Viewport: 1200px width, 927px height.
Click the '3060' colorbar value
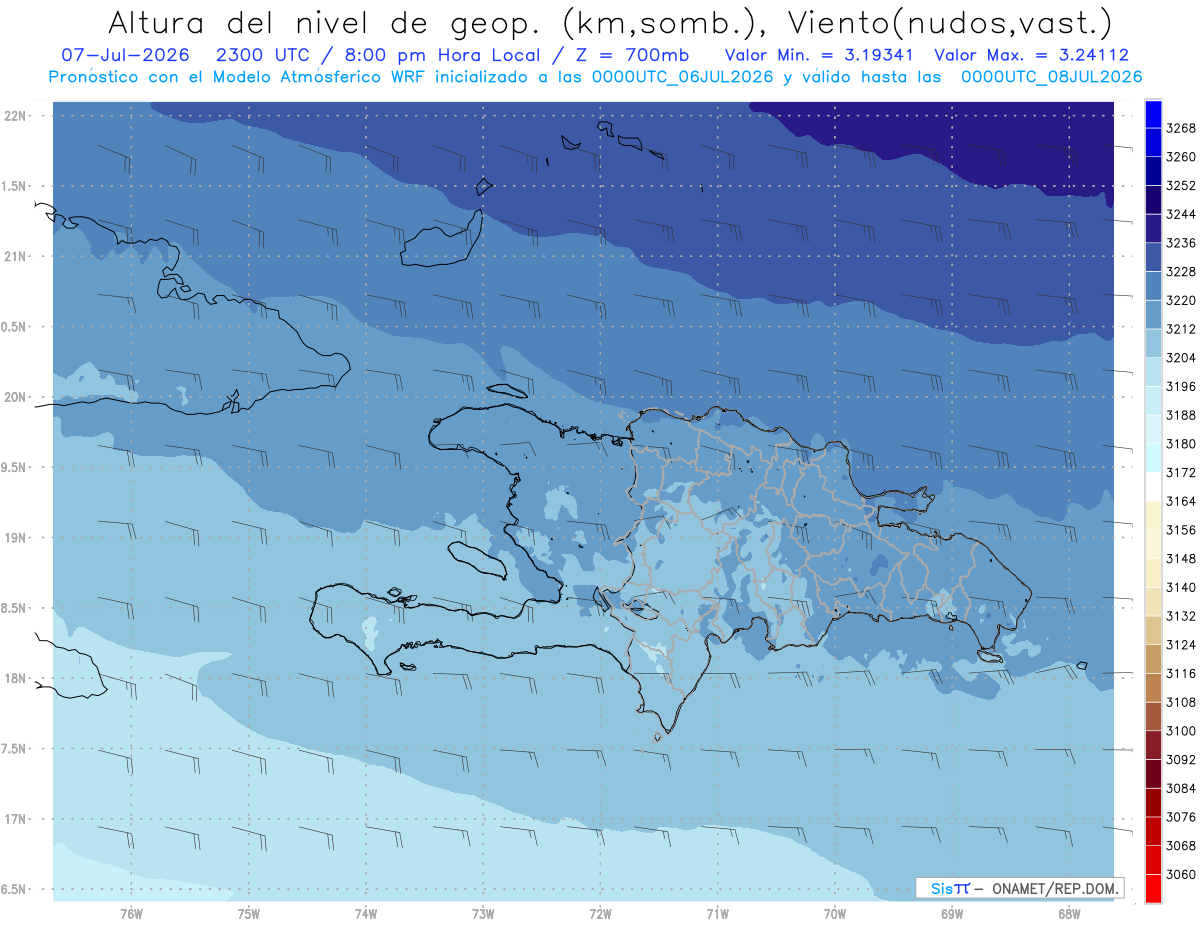click(1181, 875)
